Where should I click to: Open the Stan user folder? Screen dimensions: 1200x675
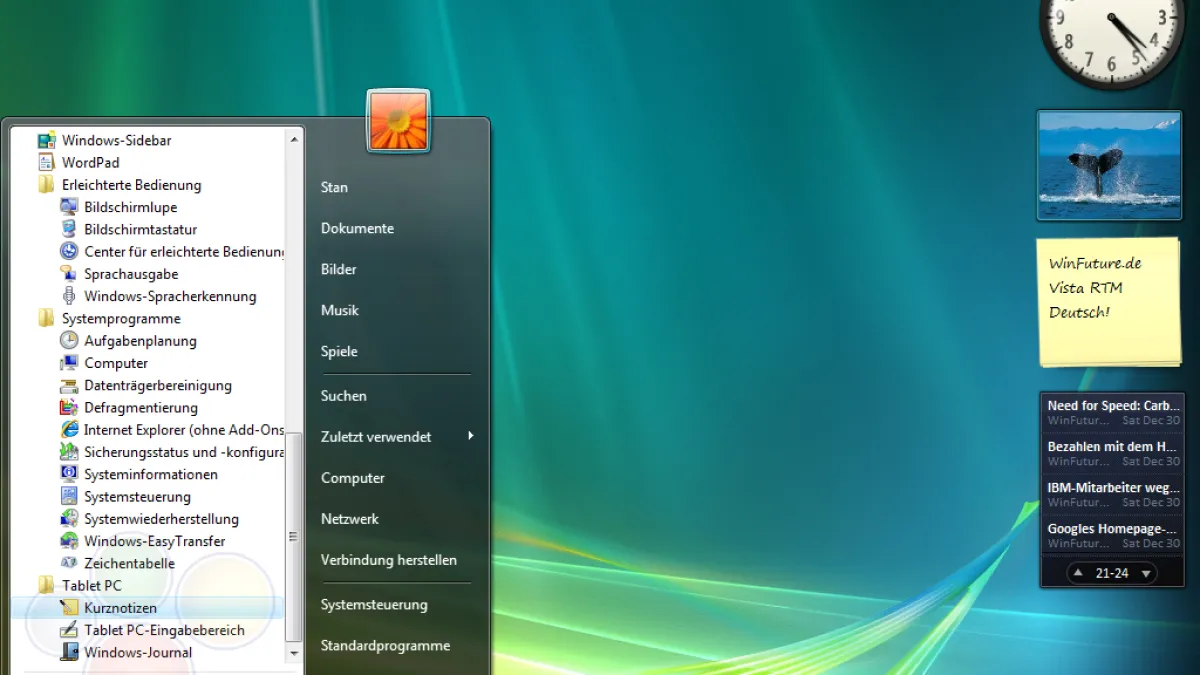[334, 187]
